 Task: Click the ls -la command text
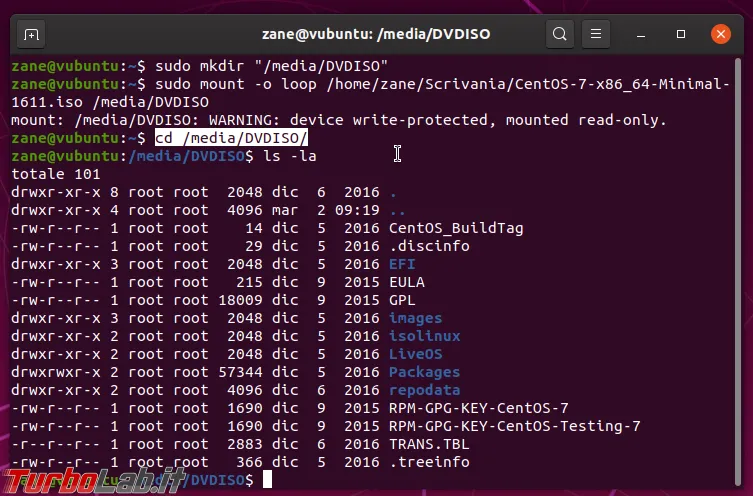pyautogui.click(x=290, y=157)
